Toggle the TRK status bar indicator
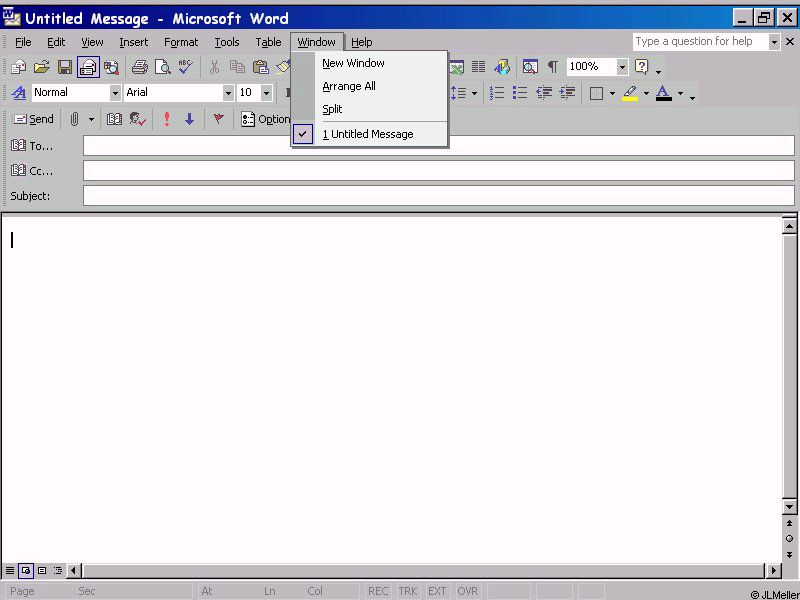The width and height of the screenshot is (800, 600). tap(408, 591)
